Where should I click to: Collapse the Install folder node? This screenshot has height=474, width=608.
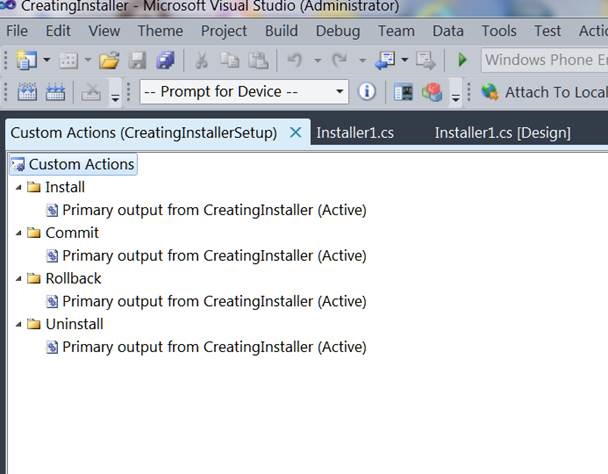point(18,187)
